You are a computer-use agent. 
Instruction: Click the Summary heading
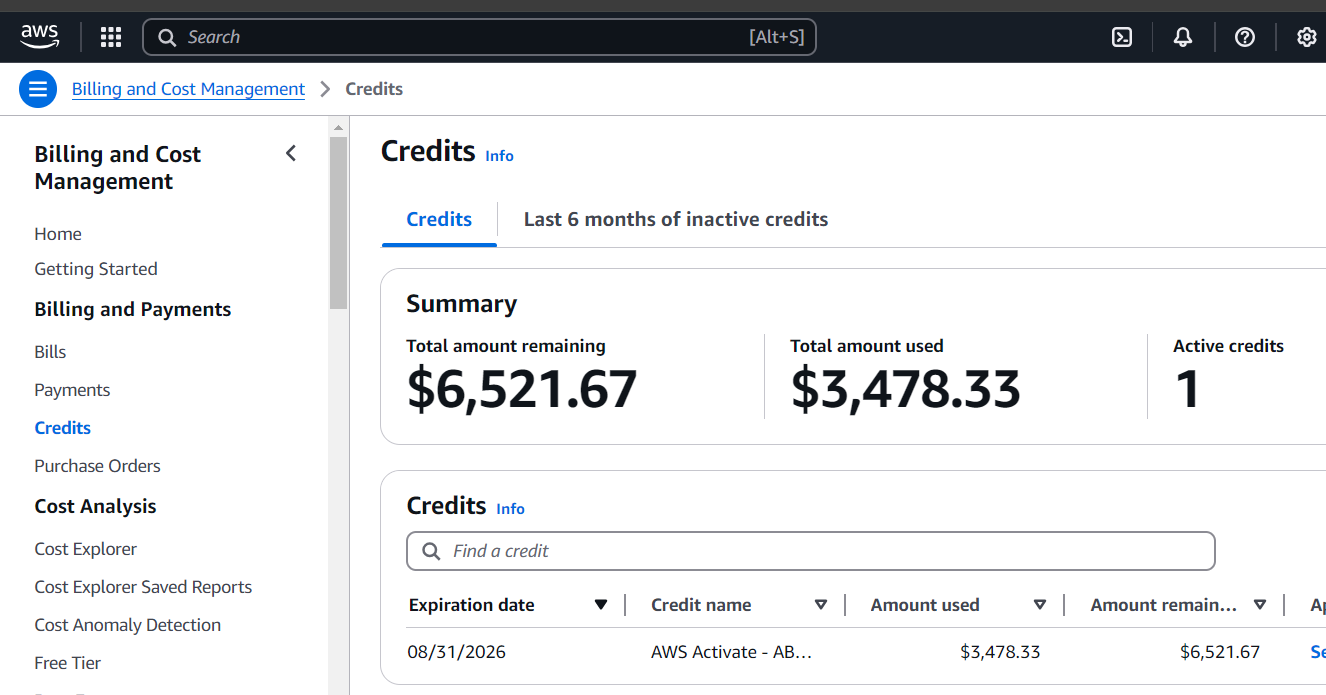click(x=462, y=304)
